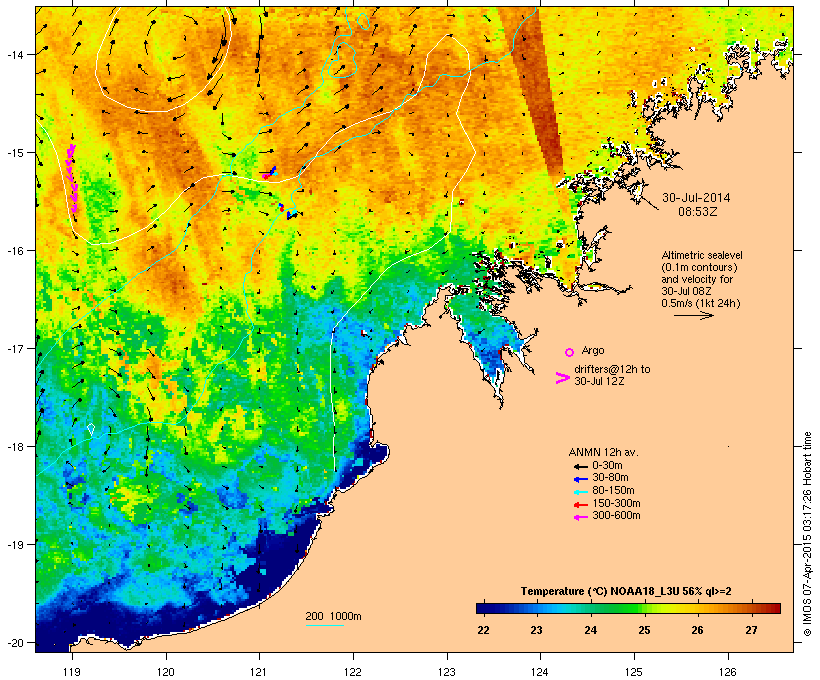Click the 'drifters@12h to' legend label
This screenshot has height=680, width=820.
[612, 369]
